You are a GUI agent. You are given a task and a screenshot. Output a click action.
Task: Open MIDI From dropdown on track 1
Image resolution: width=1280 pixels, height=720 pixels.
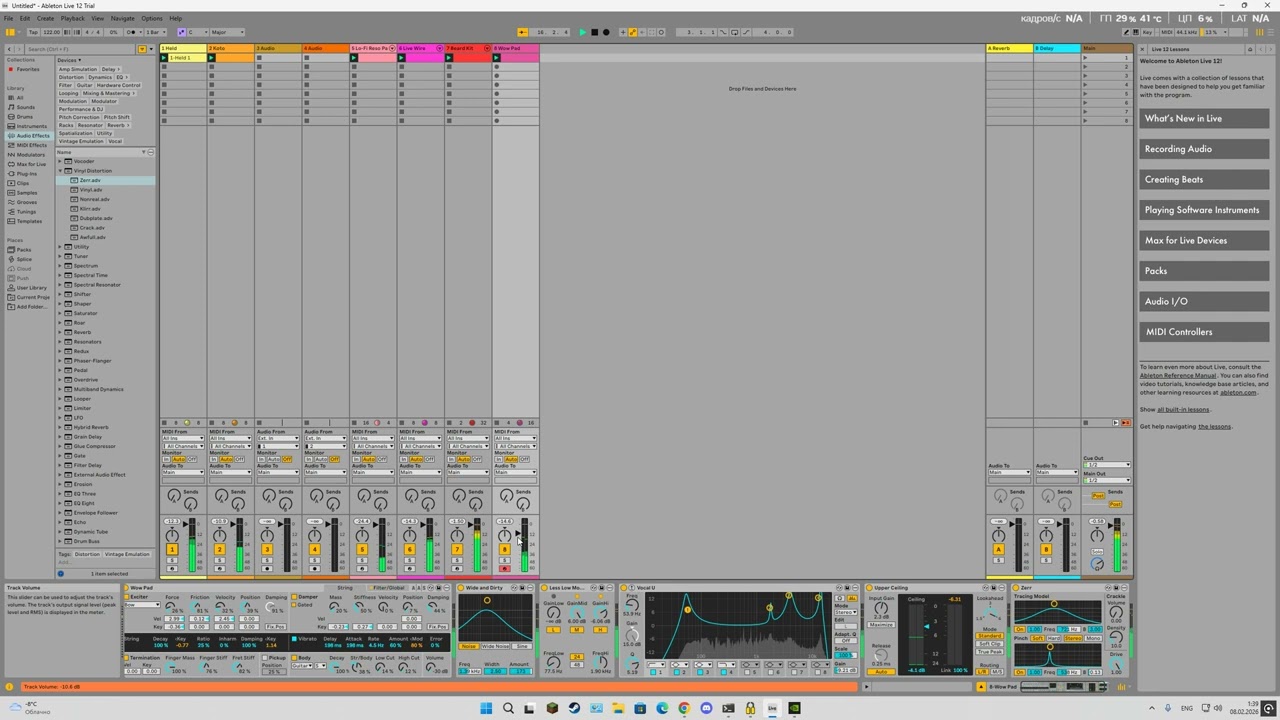pyautogui.click(x=183, y=439)
